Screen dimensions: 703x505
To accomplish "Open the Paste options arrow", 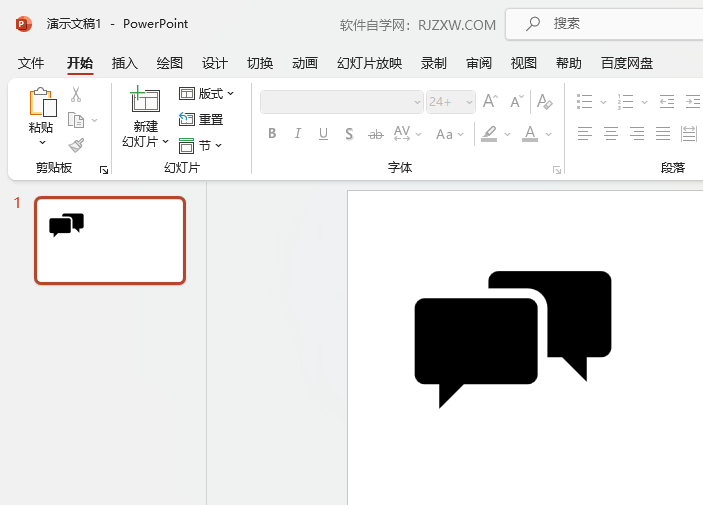I will tap(42, 143).
